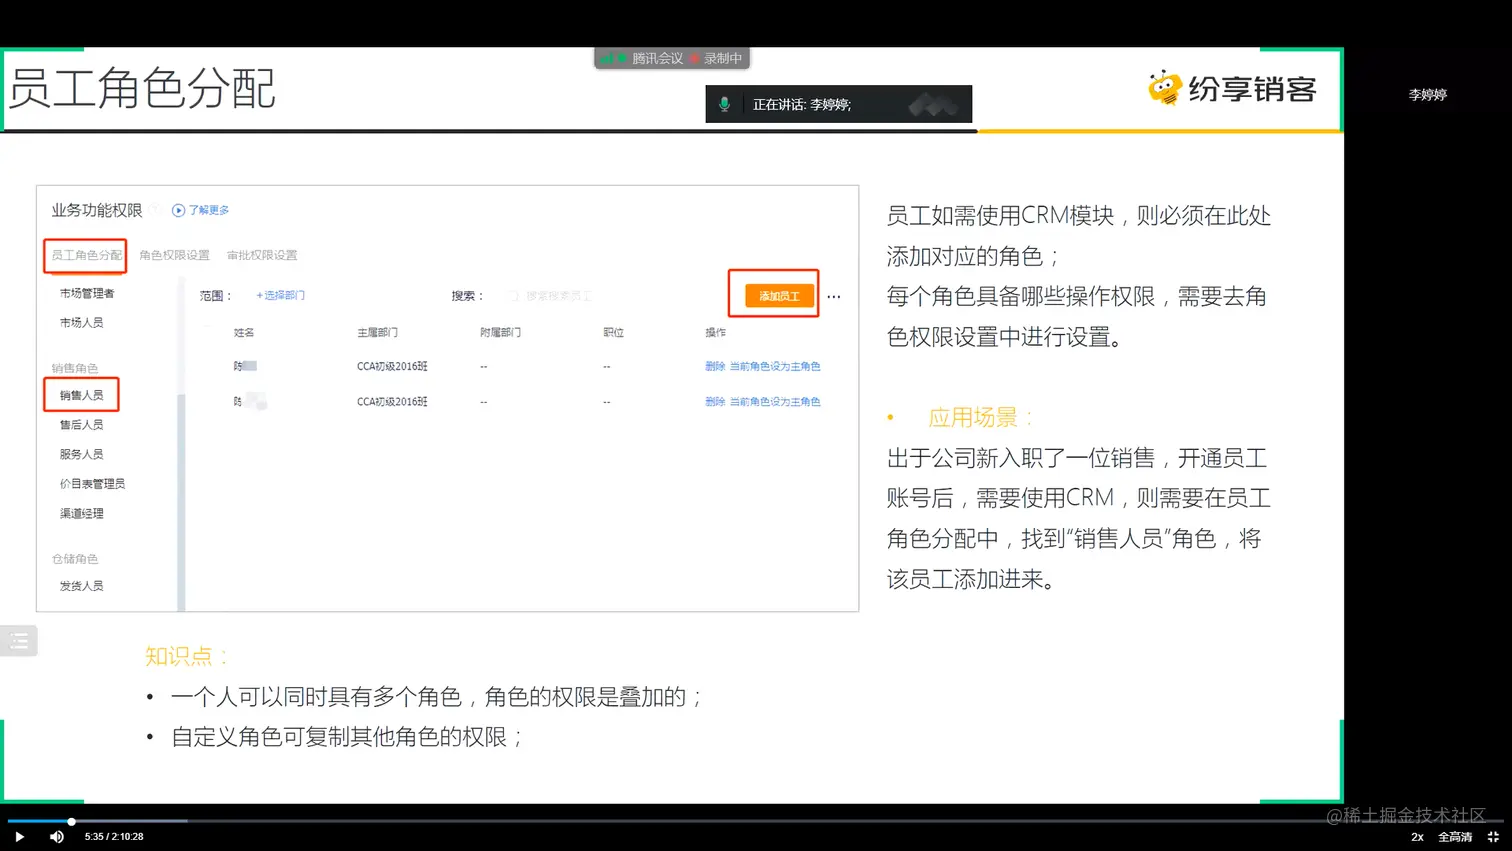Select the 发货人员 role
This screenshot has height=851, width=1512.
tap(81, 586)
